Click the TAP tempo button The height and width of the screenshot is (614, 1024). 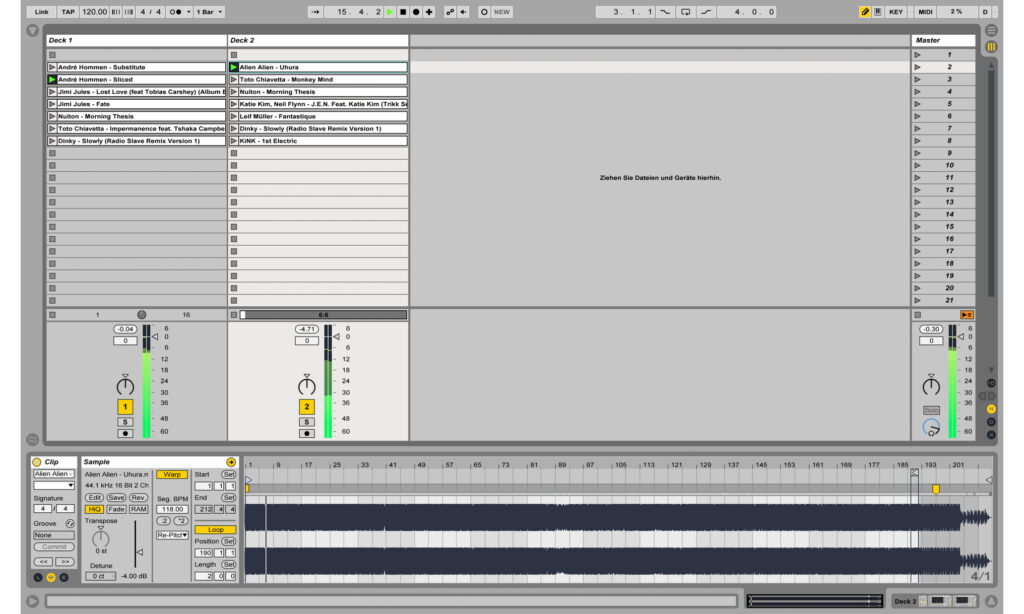(x=68, y=12)
